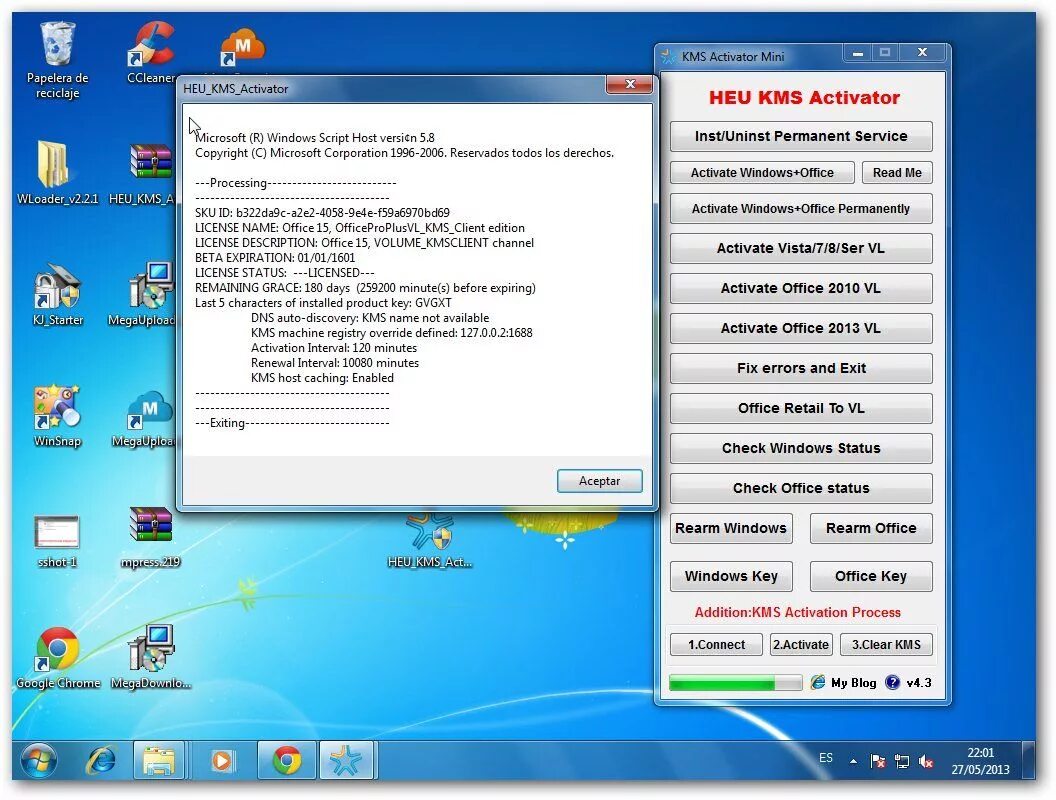Screen dimensions: 1056x800
Task: Open the MegaDownlo... desktop icon
Action: click(x=151, y=657)
